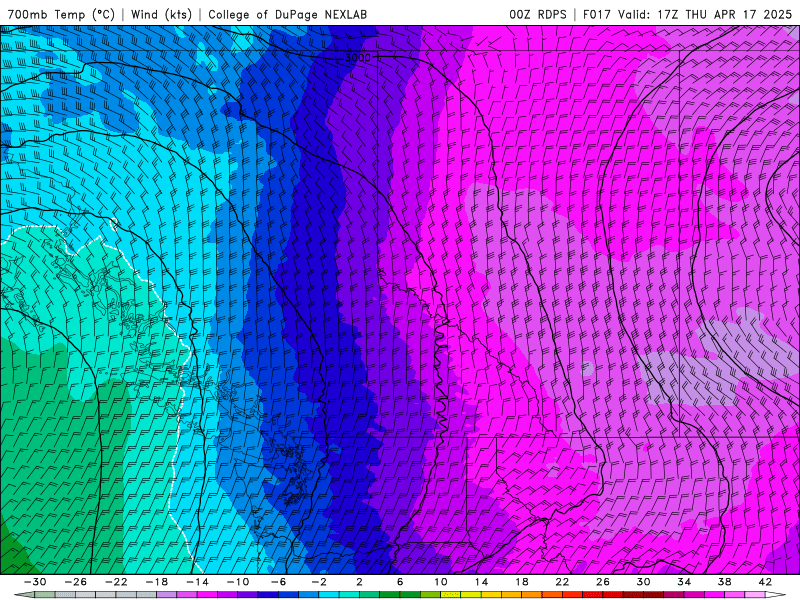800x600 pixels.
Task: Click the "F017 Valid: 17Z THU APR 17 2025" text
Action: click(687, 14)
